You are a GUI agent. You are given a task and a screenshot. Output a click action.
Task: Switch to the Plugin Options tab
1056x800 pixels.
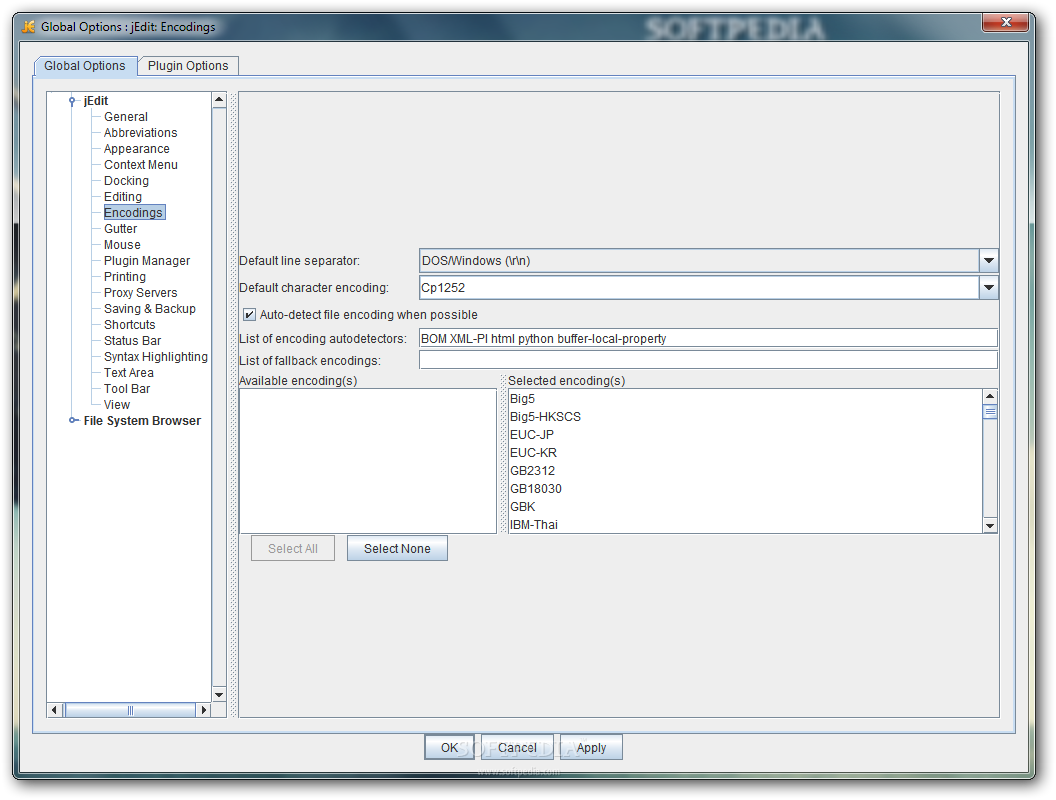tap(188, 66)
